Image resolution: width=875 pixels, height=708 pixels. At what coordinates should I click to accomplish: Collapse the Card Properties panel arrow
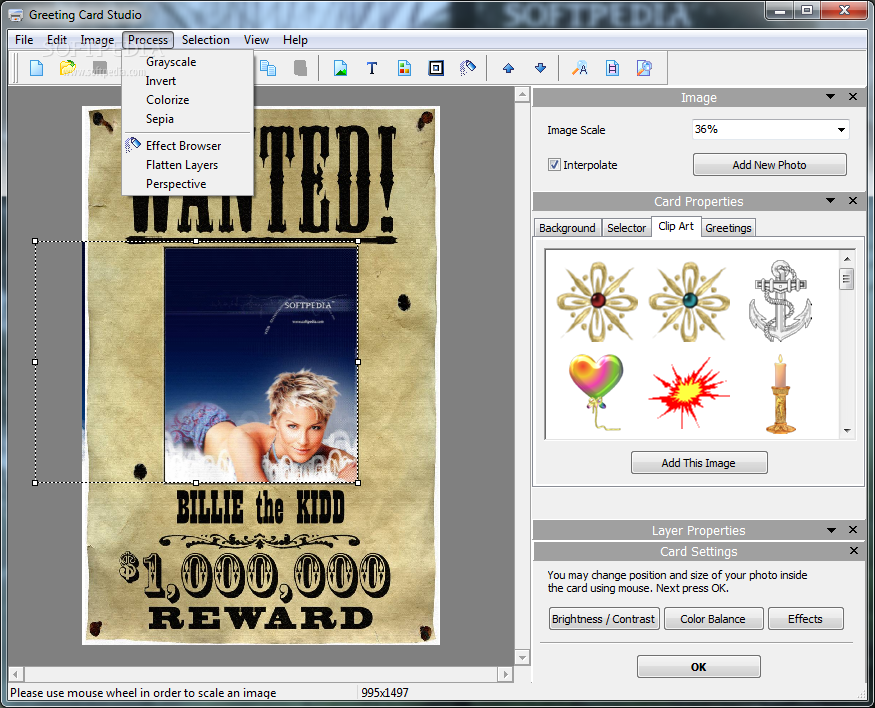coord(830,200)
